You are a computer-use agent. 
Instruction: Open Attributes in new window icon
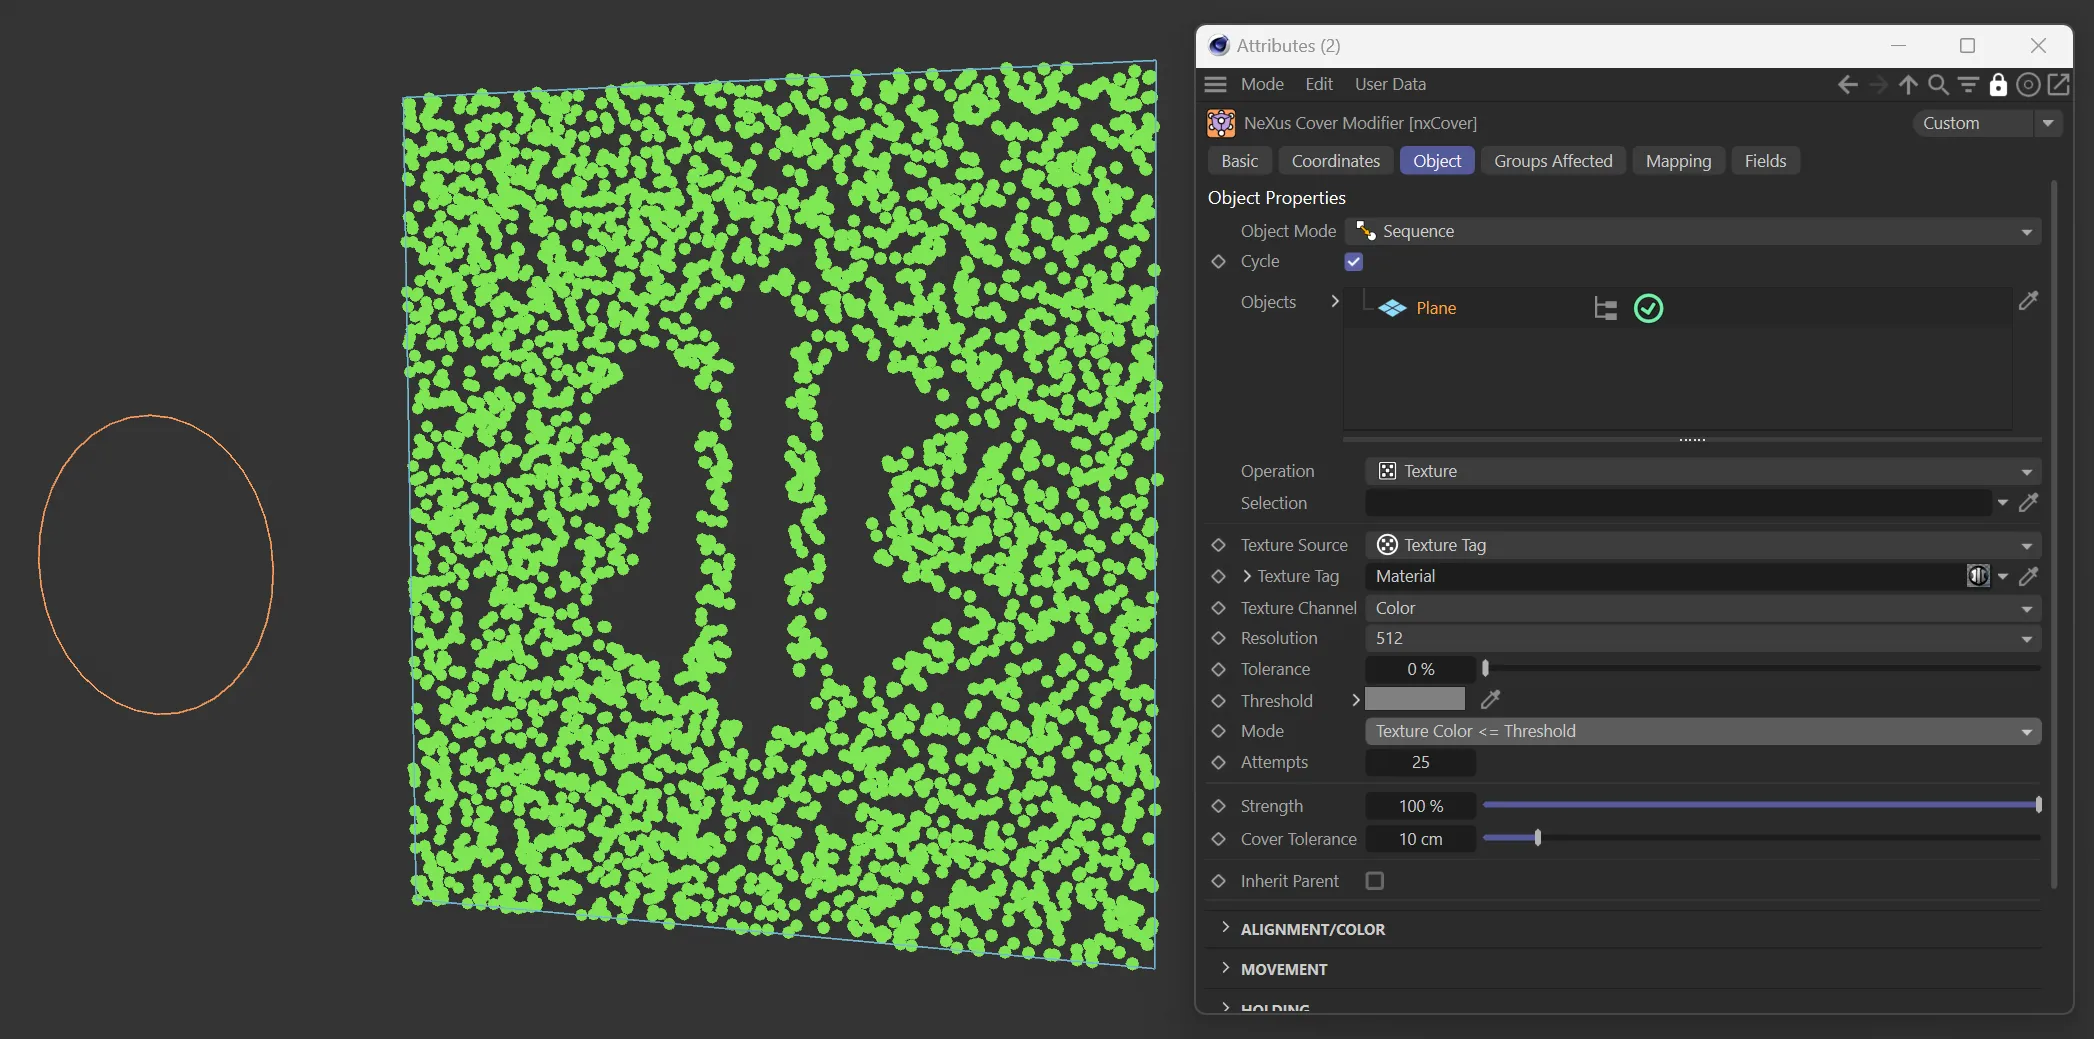tap(2059, 85)
